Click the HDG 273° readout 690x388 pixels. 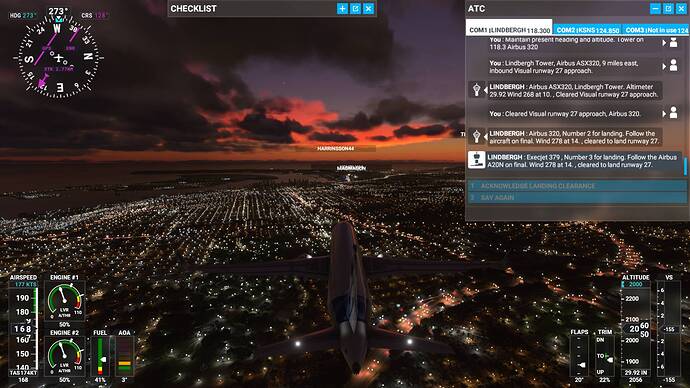(23, 15)
